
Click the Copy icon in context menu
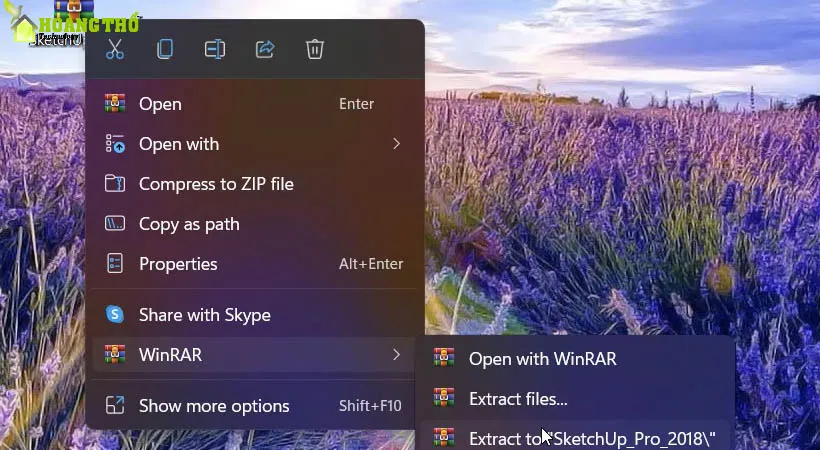coord(165,50)
